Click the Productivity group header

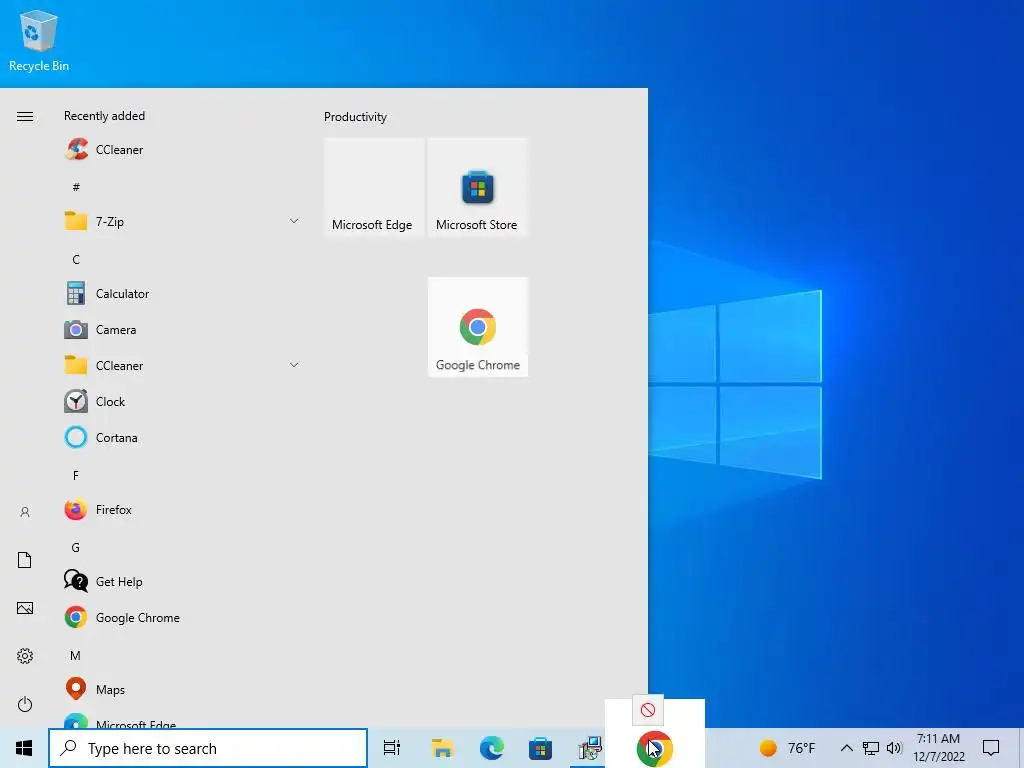pos(355,117)
